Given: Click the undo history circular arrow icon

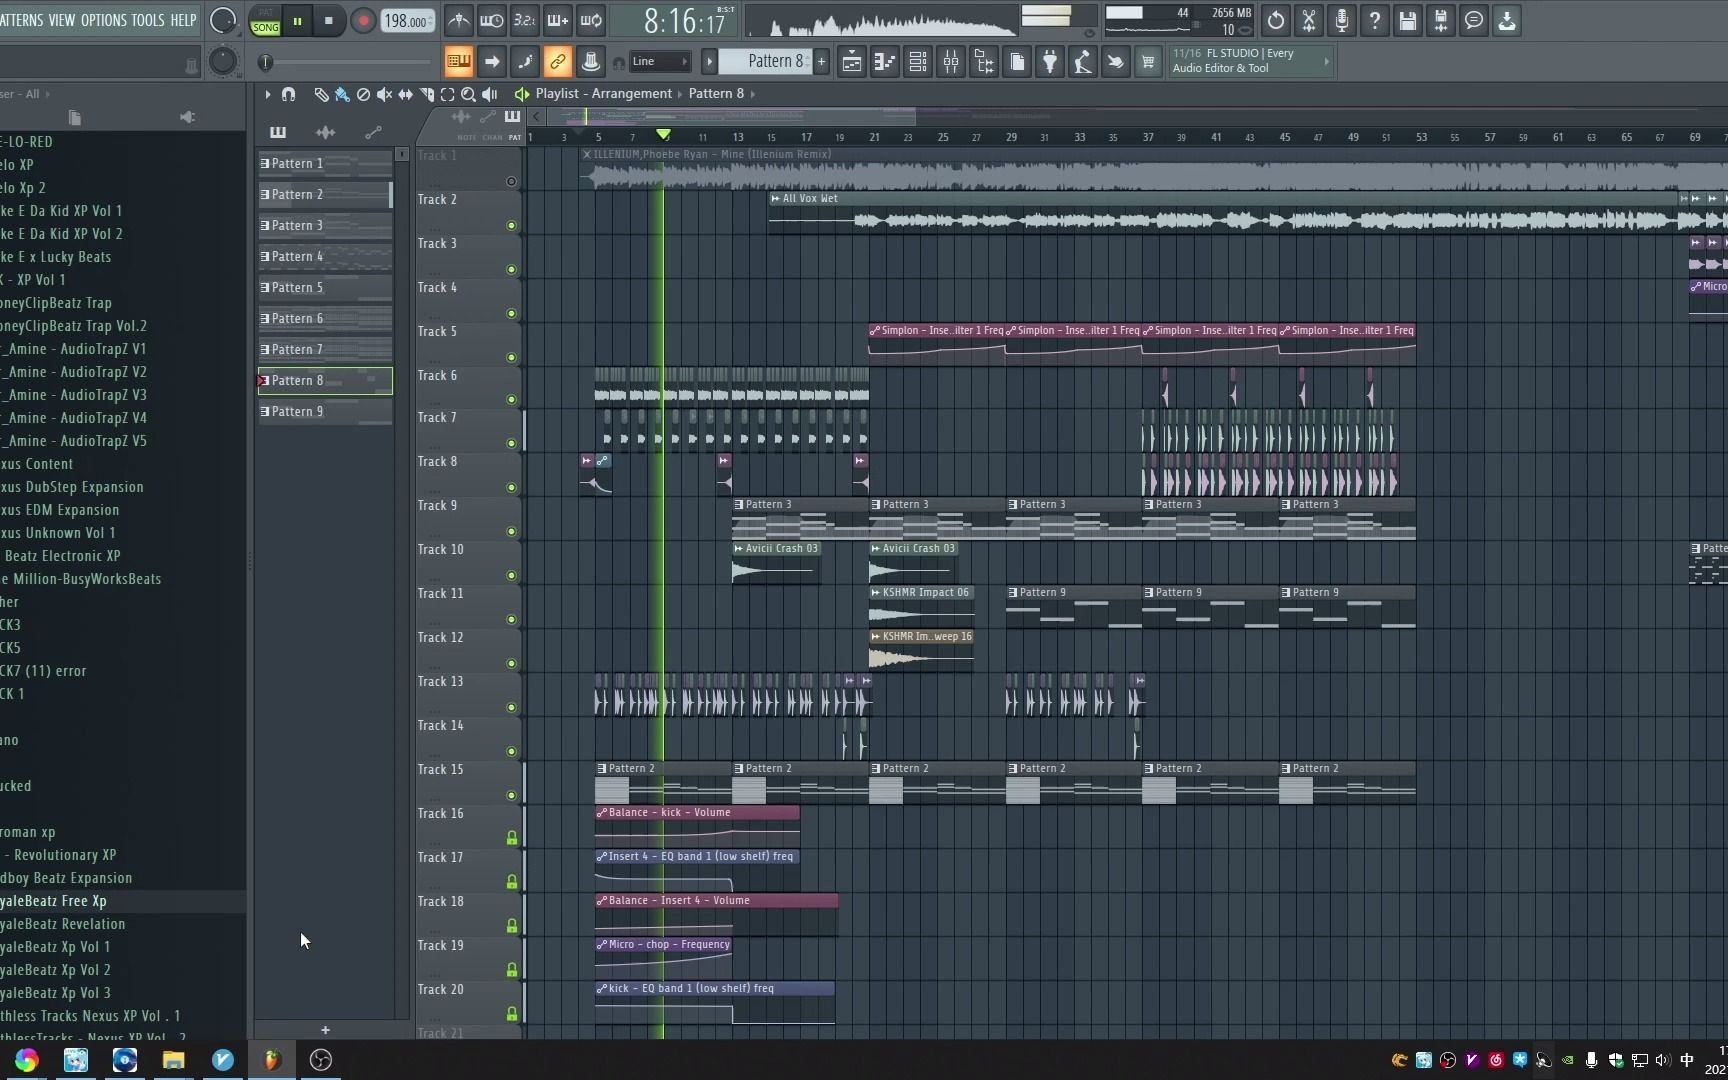Looking at the screenshot, I should tap(1276, 20).
